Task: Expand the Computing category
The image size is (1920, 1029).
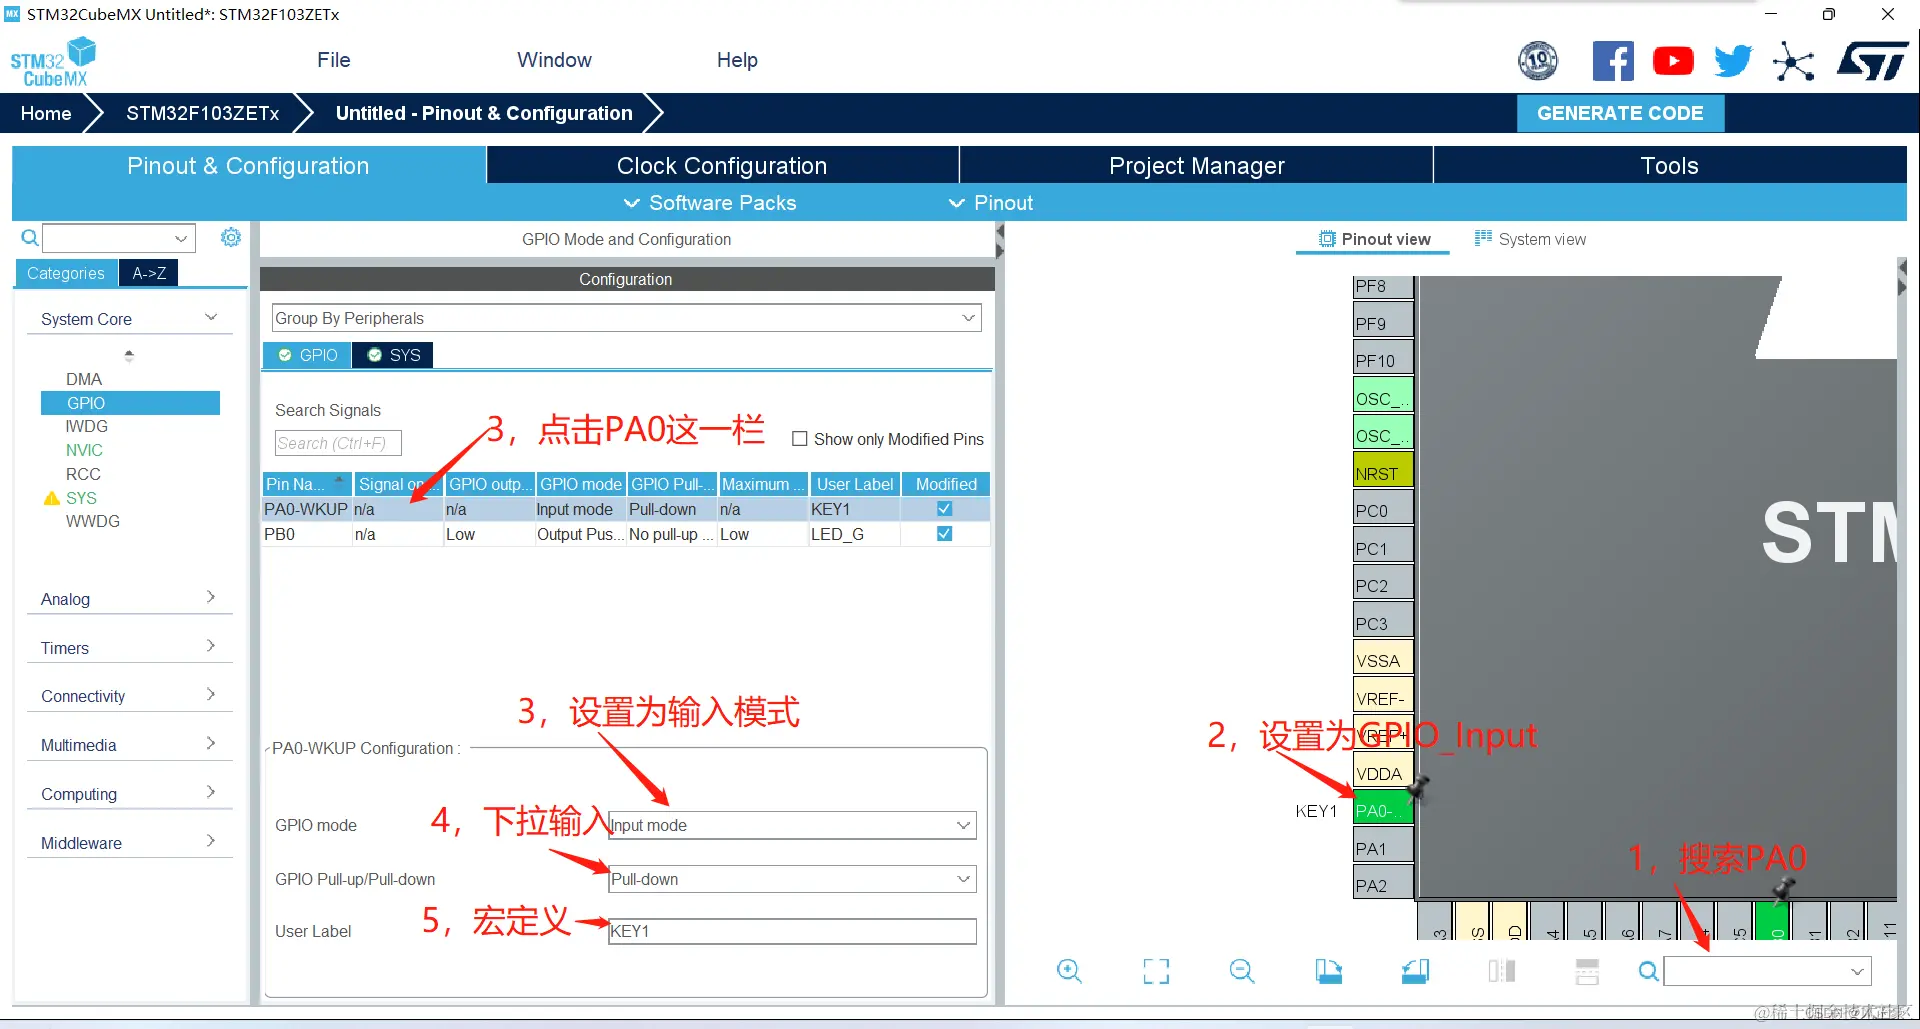Action: tap(129, 794)
